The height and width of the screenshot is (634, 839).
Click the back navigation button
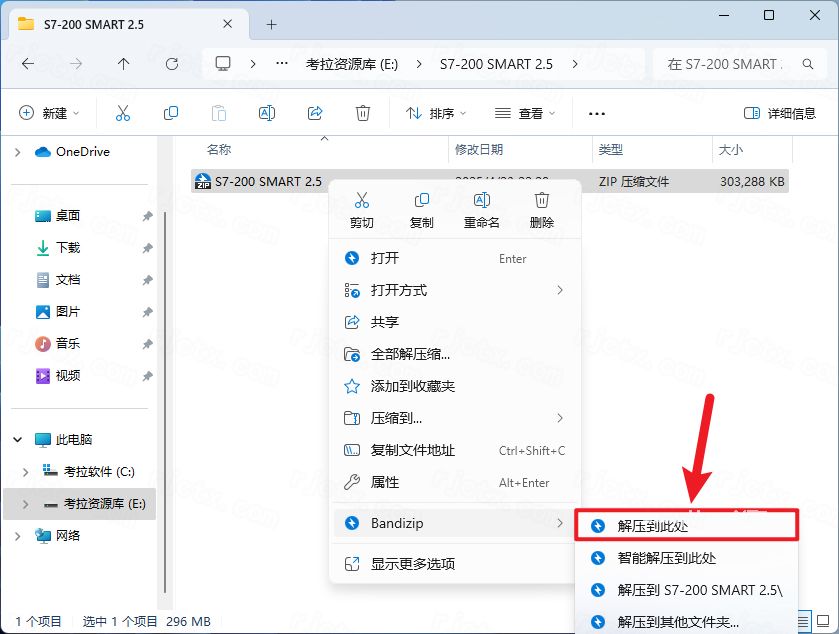tap(26, 63)
